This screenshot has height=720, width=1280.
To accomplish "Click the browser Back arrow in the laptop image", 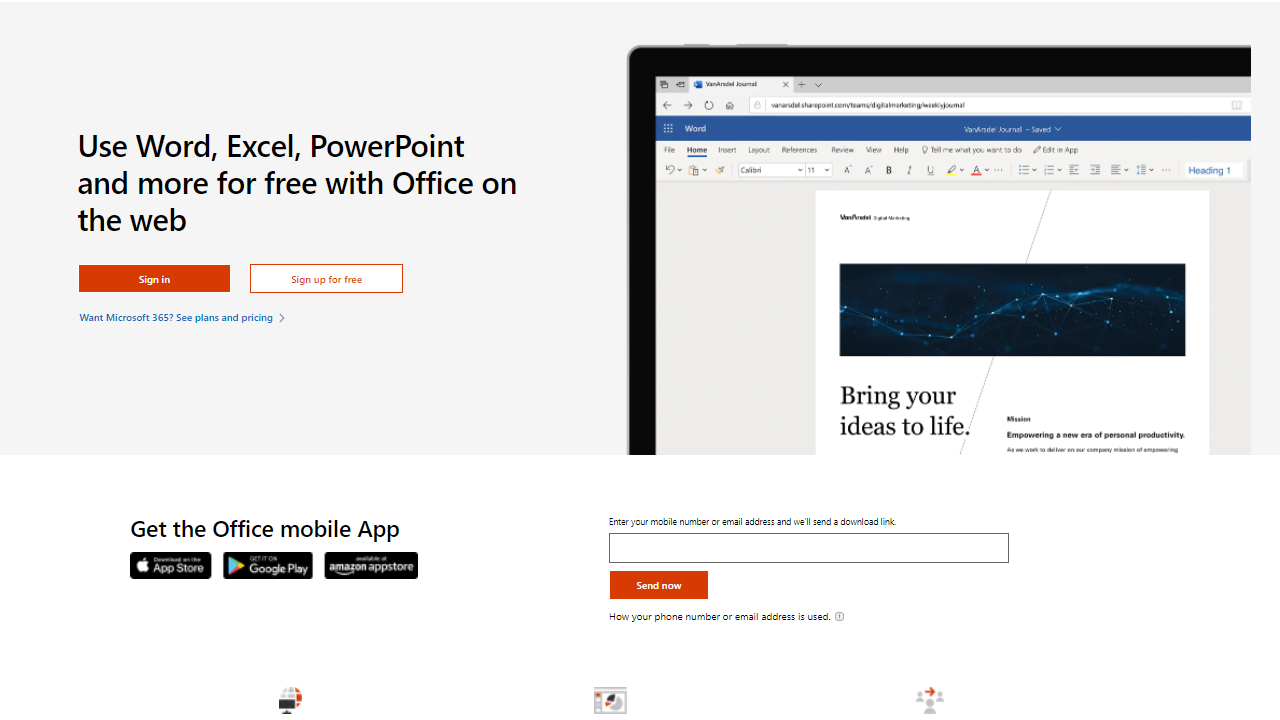I will pyautogui.click(x=667, y=105).
